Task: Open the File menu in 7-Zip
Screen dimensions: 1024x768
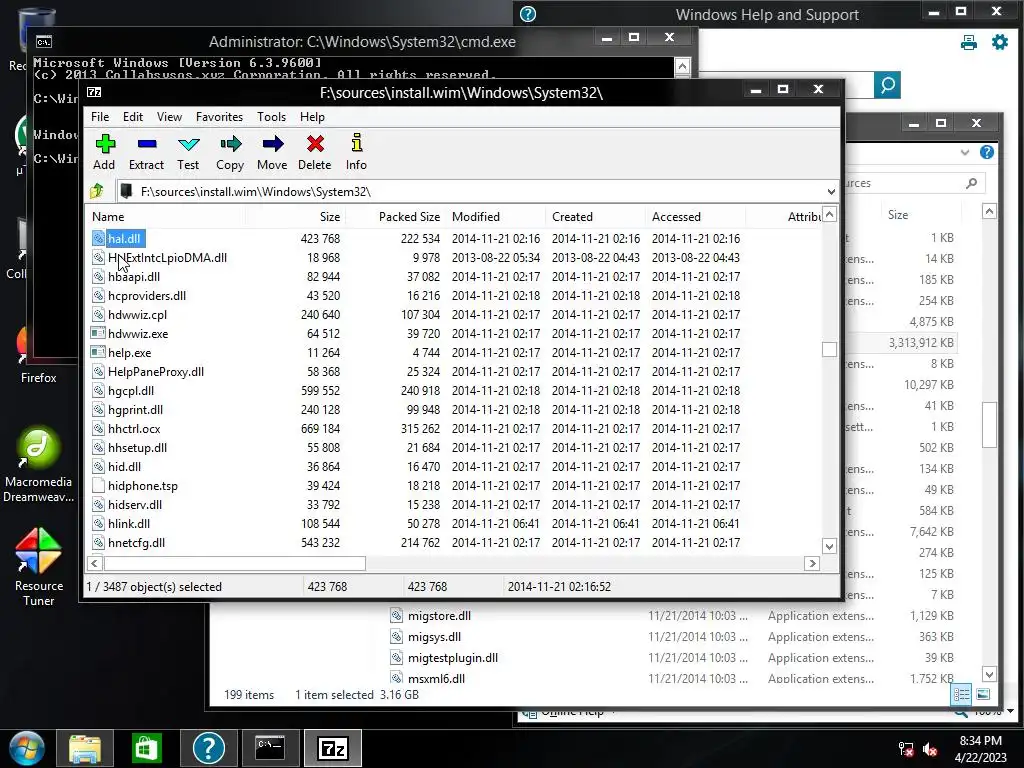Action: [x=100, y=117]
